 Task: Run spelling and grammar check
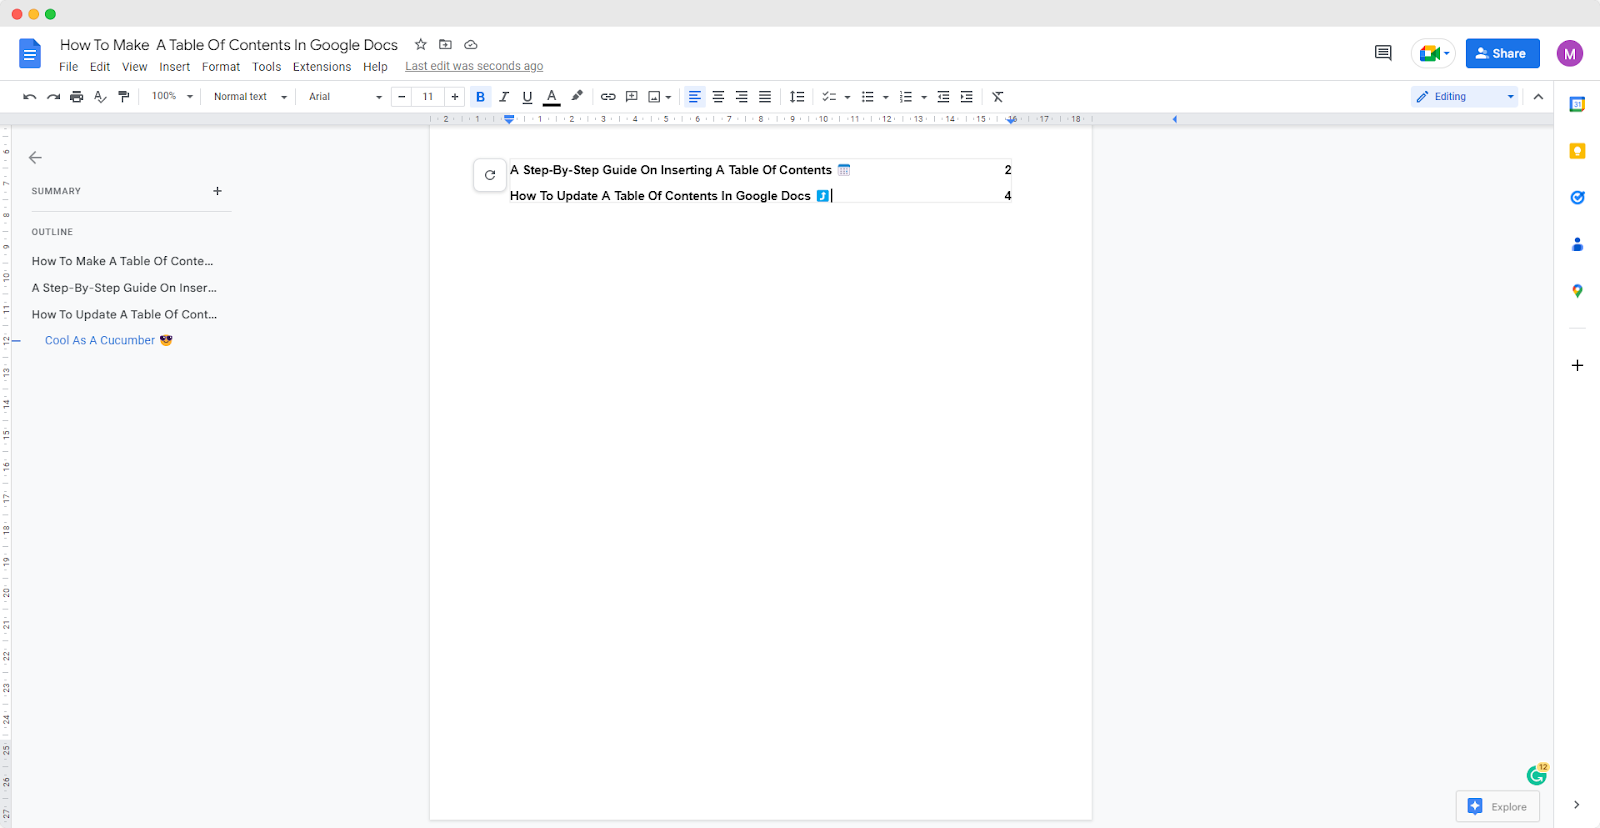point(100,97)
